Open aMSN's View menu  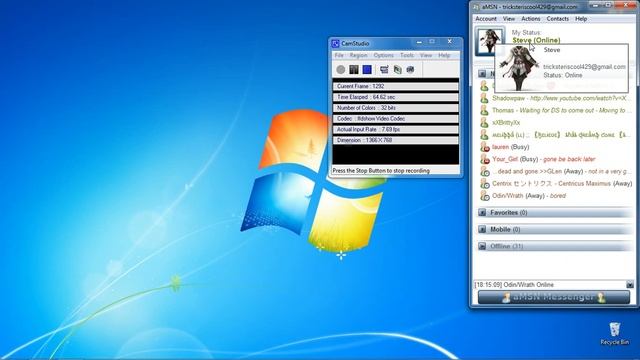(509, 19)
